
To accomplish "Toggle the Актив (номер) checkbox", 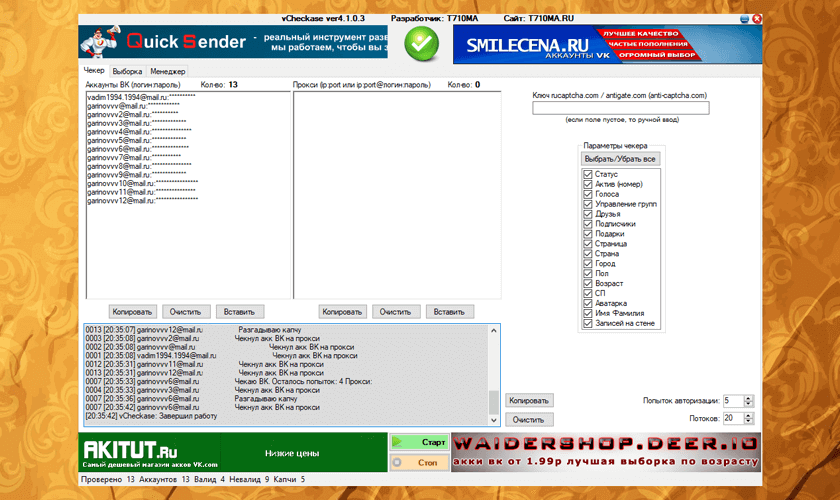I will click(588, 184).
